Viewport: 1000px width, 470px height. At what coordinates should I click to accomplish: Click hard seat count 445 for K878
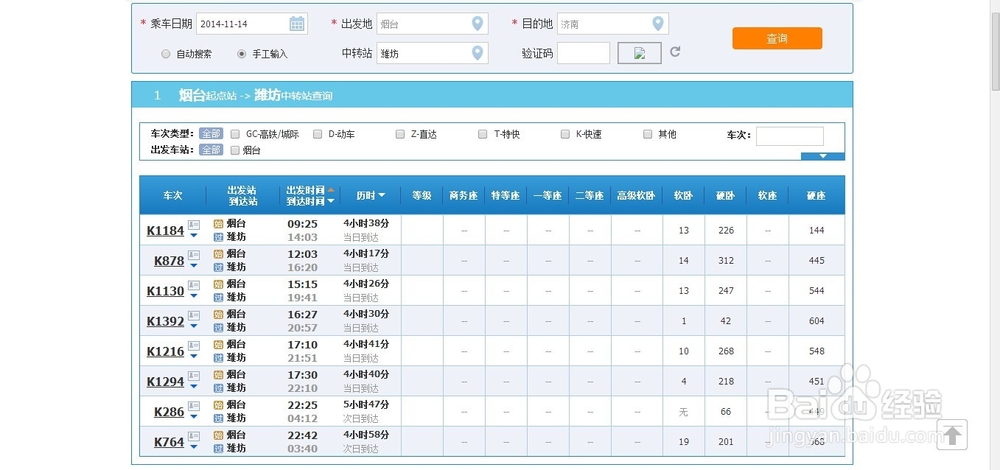(816, 260)
